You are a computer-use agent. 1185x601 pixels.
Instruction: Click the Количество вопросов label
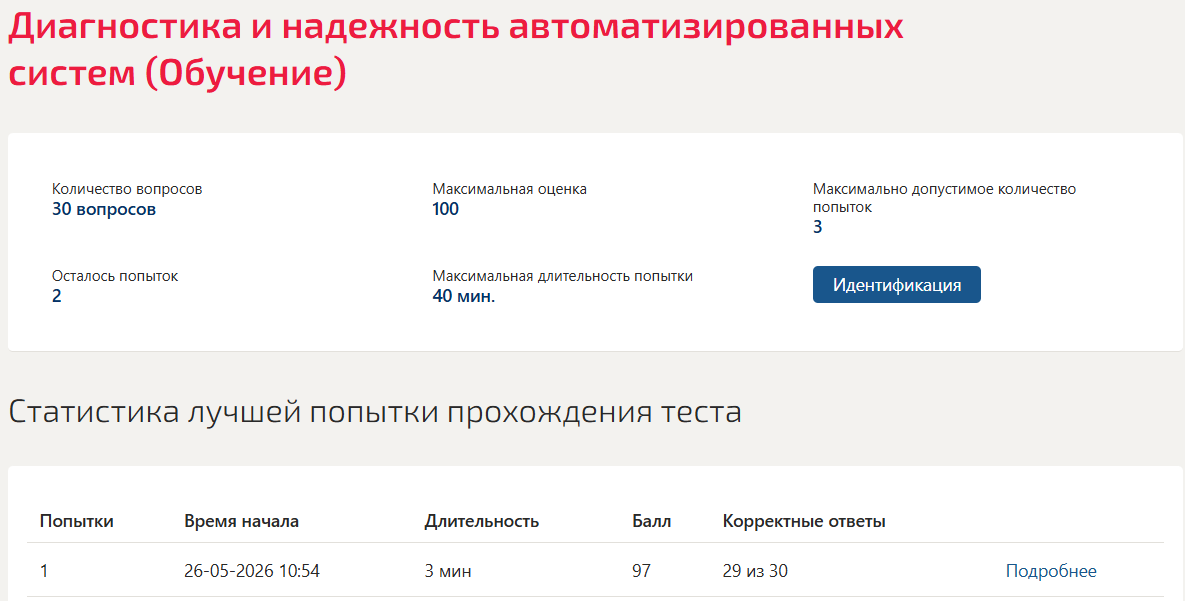pyautogui.click(x=127, y=189)
